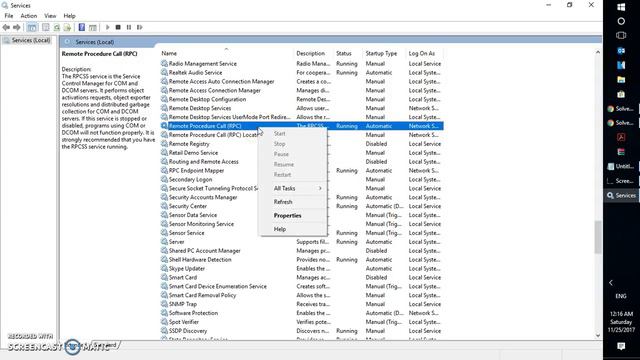This screenshot has width=640, height=360.
Task: Switch to the first Chrome 'Solve...' taskbar button
Action: pyautogui.click(x=621, y=109)
